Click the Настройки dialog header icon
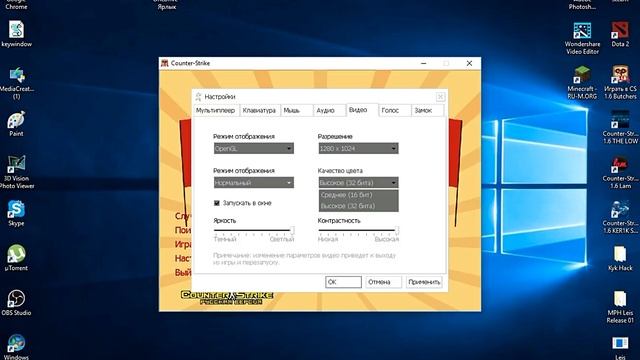The height and width of the screenshot is (360, 640). pos(198,97)
